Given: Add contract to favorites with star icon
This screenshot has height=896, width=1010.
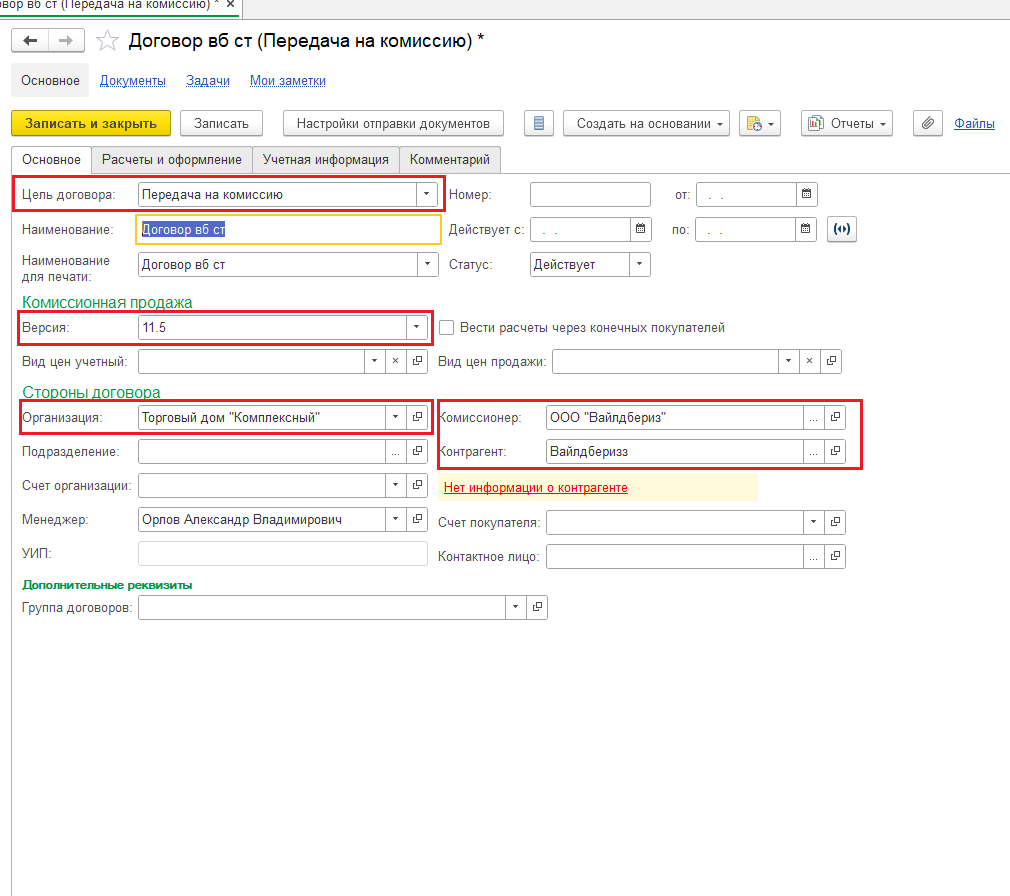Looking at the screenshot, I should pyautogui.click(x=107, y=41).
